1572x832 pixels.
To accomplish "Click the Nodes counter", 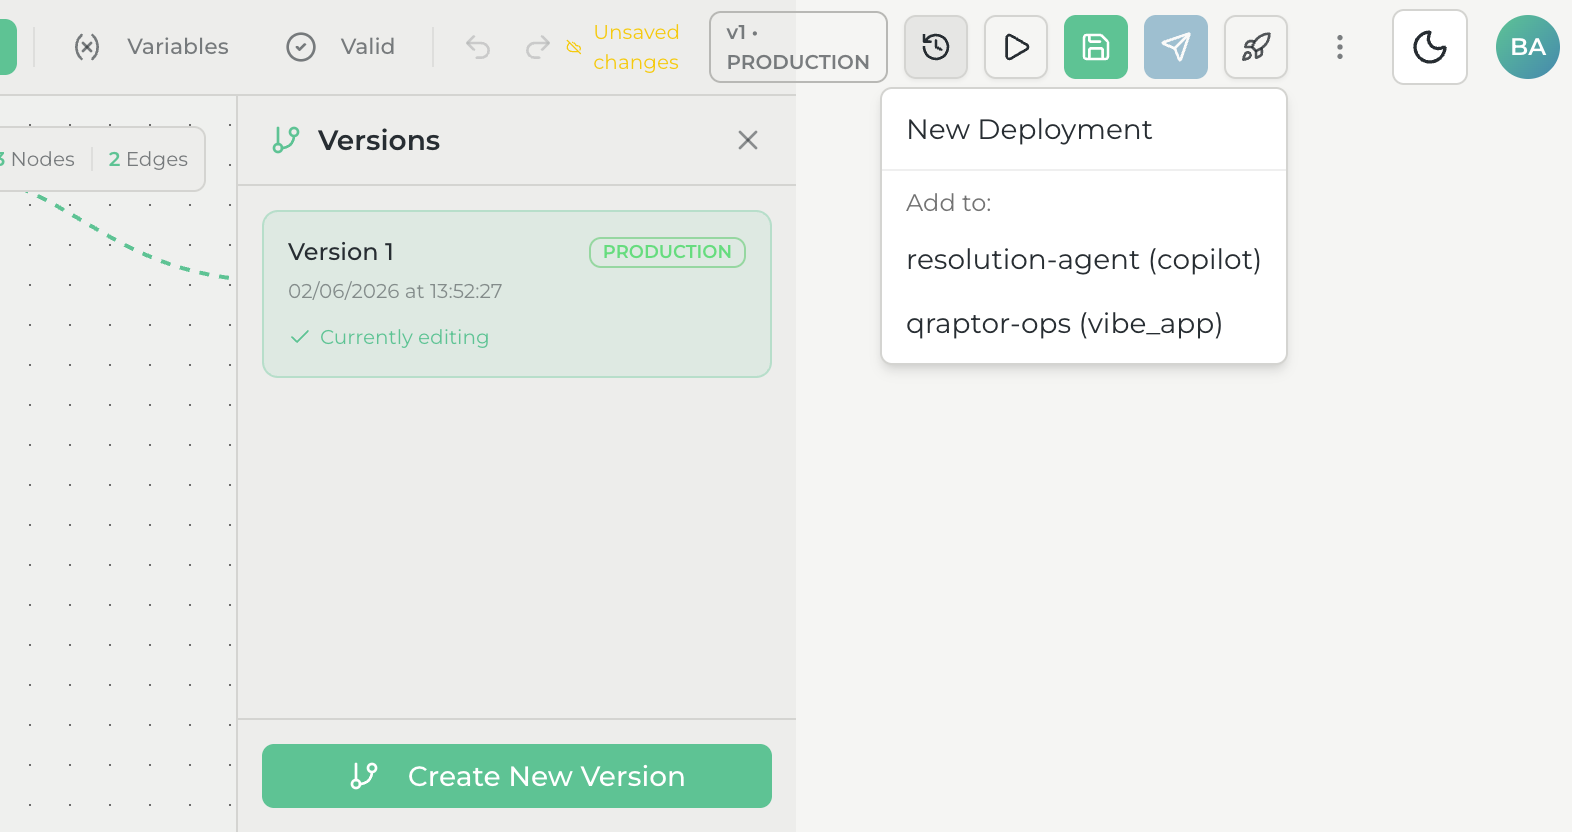I will click(x=37, y=159).
